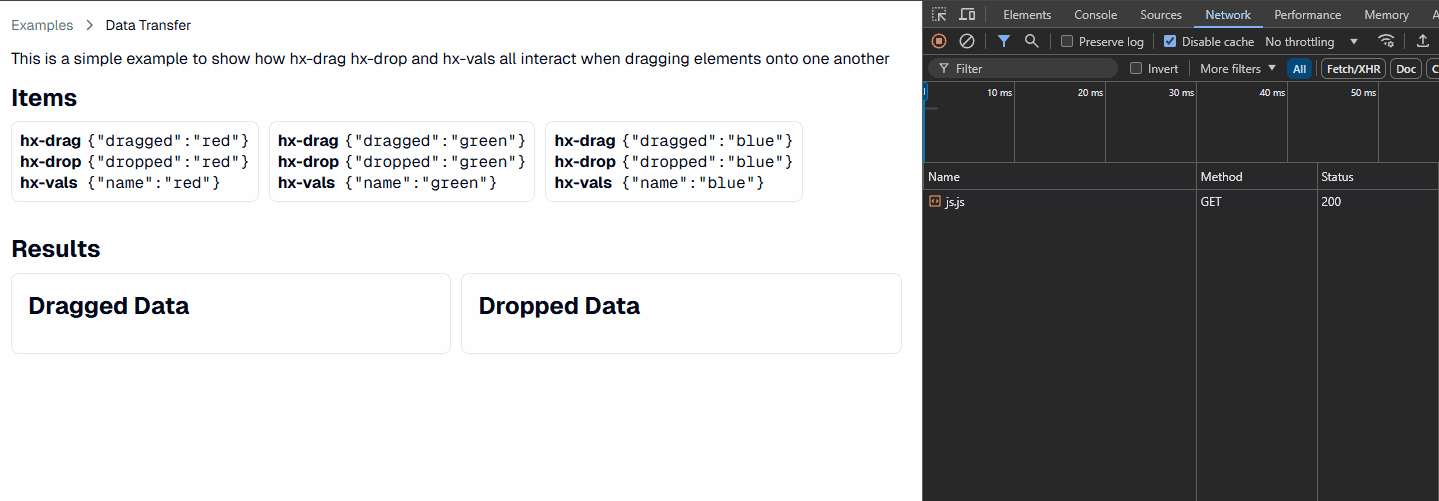Sort requests by Name column header
Viewport: 1439px width, 501px height.
point(1059,176)
